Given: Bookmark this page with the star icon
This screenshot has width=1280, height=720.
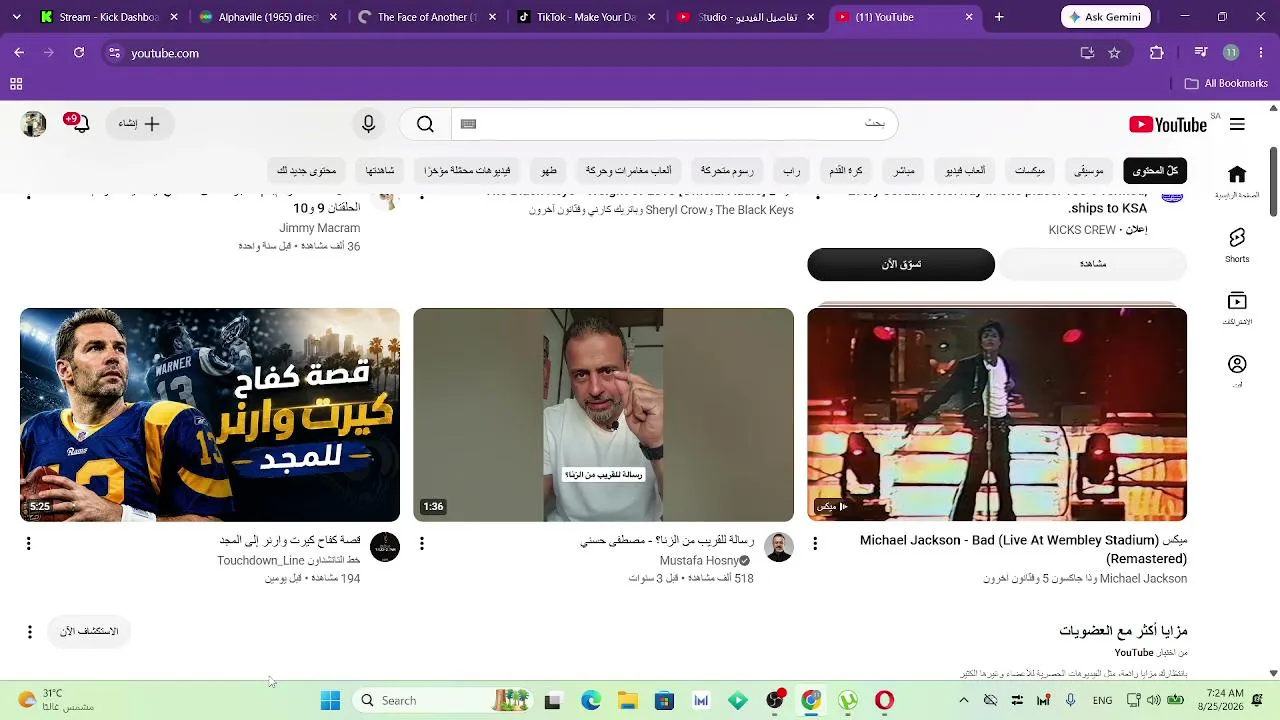Looking at the screenshot, I should (1114, 53).
